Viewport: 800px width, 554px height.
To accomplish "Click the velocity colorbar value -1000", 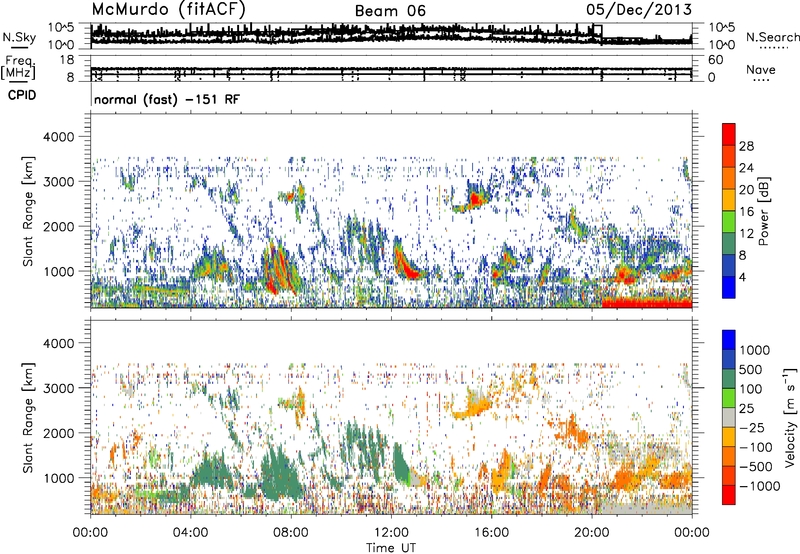I will click(760, 486).
